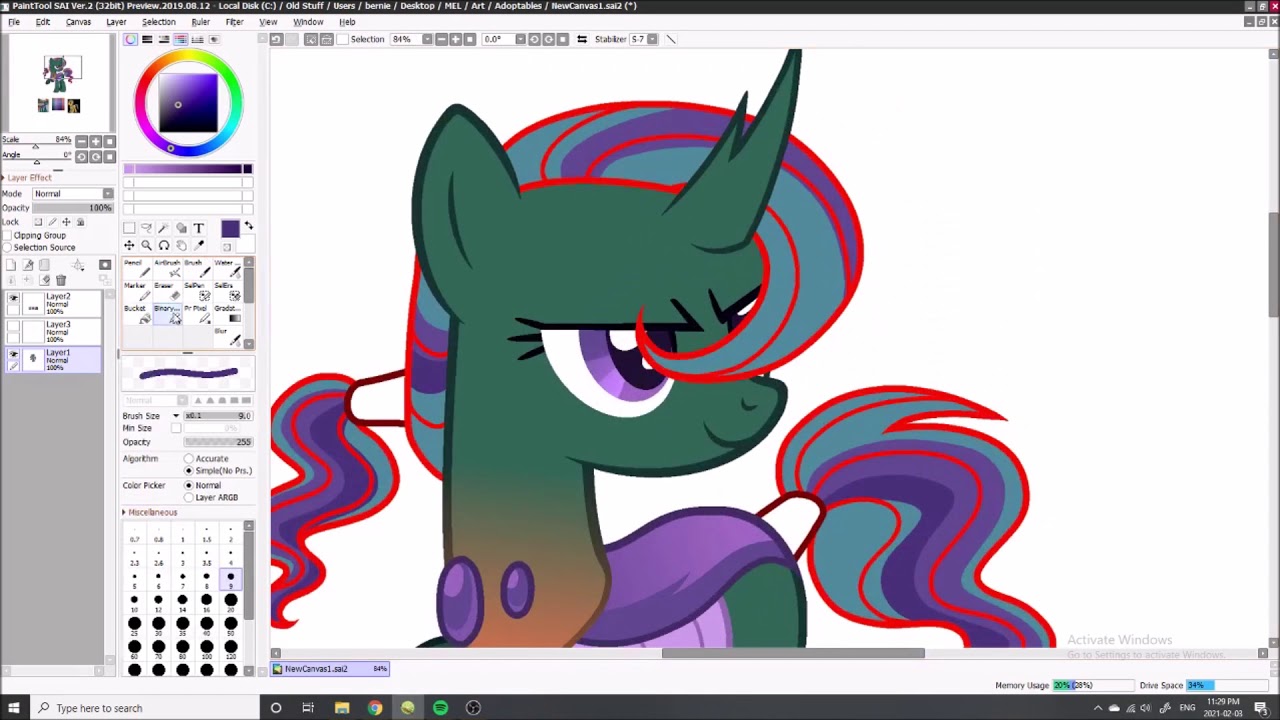Select the Magic Wand tool
This screenshot has height=720, width=1280.
pyautogui.click(x=163, y=228)
